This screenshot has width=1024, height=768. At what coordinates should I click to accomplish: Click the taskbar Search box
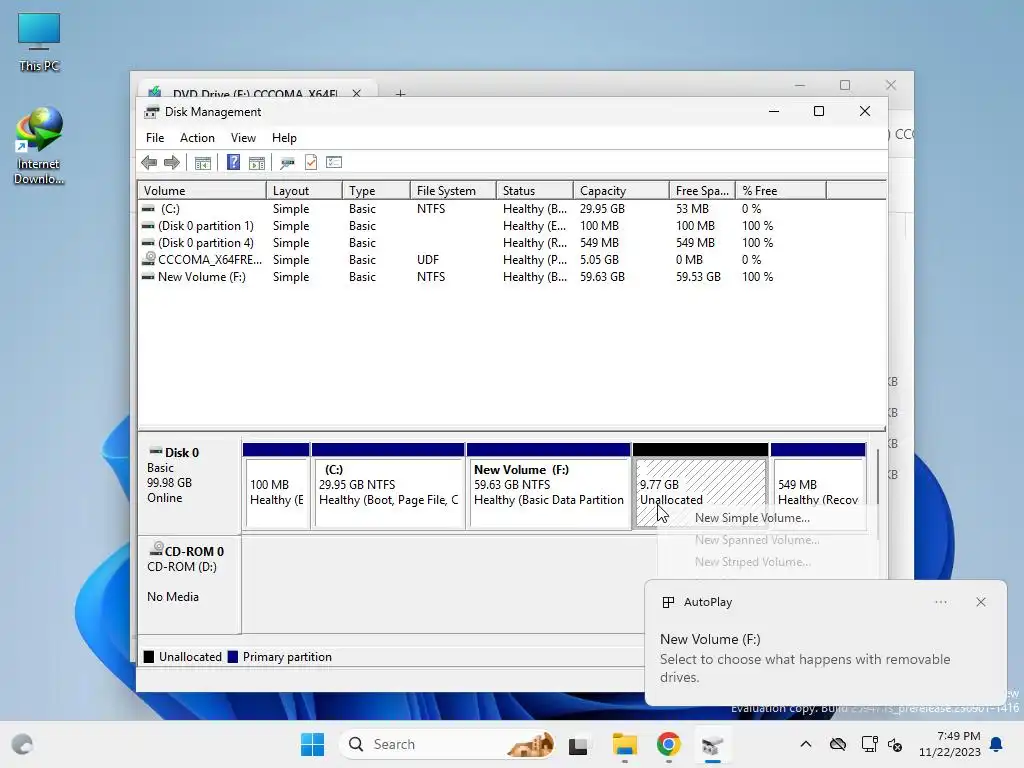[x=449, y=744]
